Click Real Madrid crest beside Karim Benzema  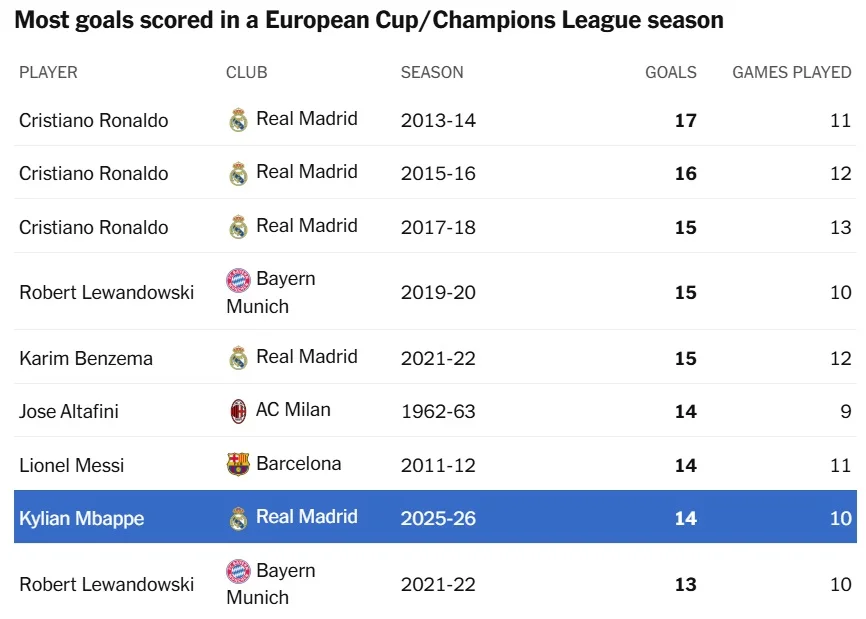pos(238,358)
